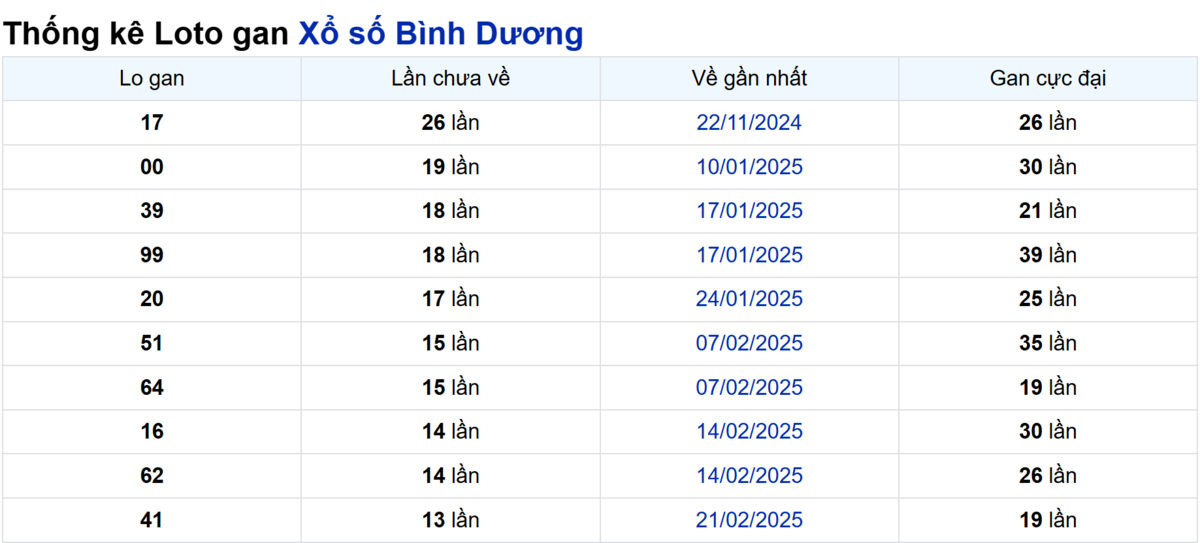The width and height of the screenshot is (1200, 543).
Task: Click '15 lần' cell in row 64
Action: coord(451,387)
